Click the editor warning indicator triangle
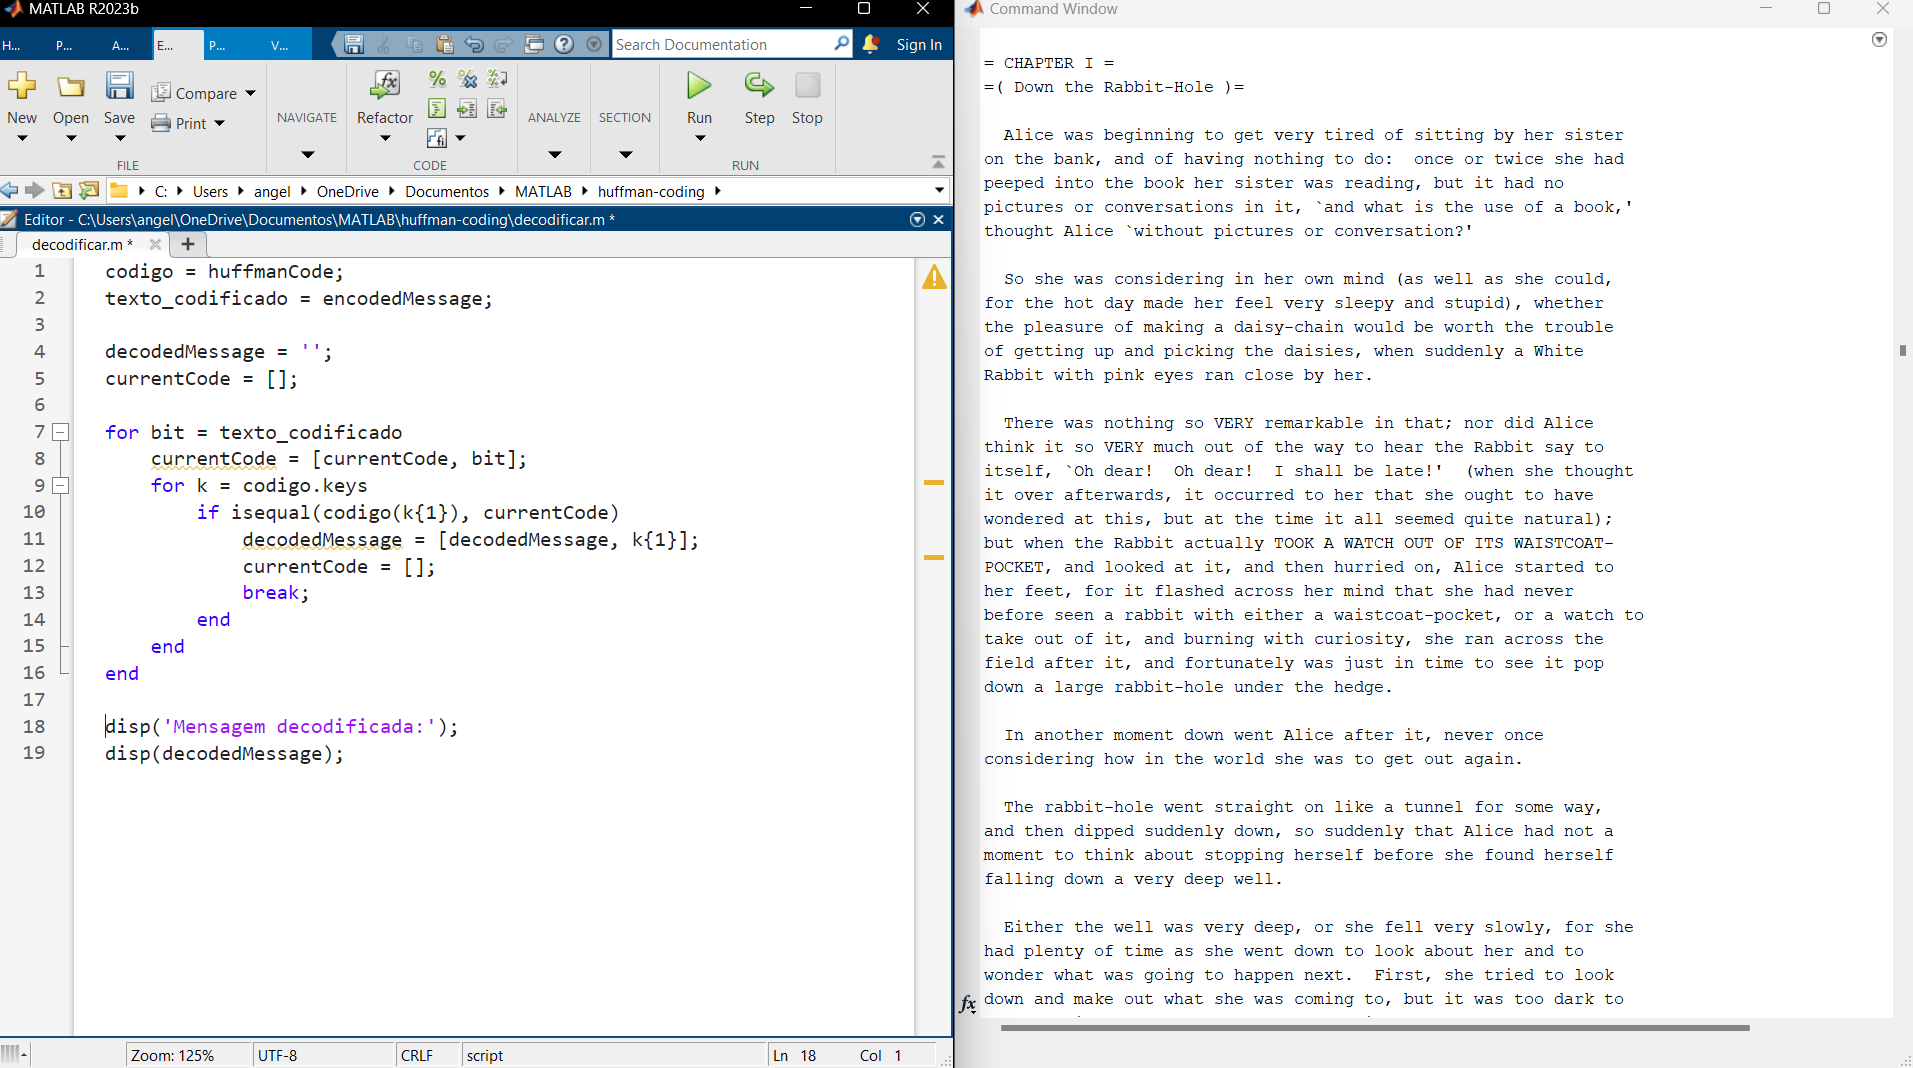 (934, 277)
